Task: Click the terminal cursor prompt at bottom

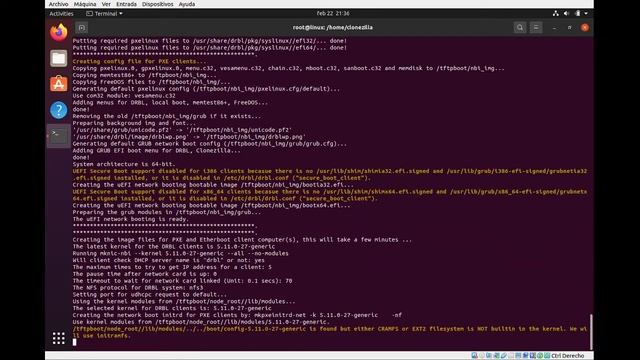Action: click(74, 342)
